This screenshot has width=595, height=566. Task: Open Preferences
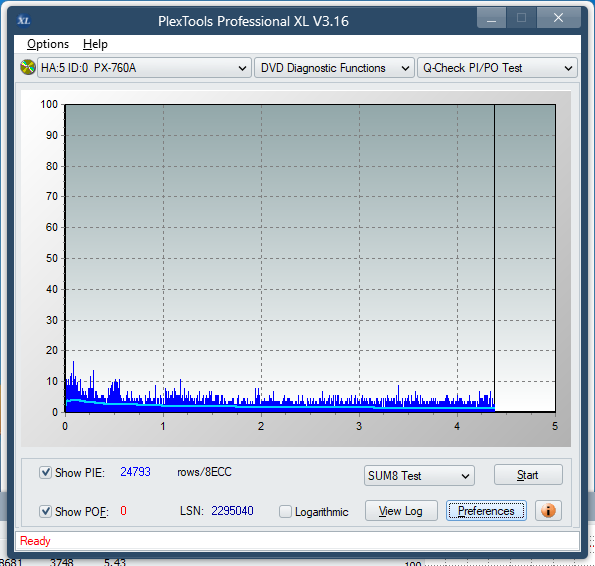486,511
